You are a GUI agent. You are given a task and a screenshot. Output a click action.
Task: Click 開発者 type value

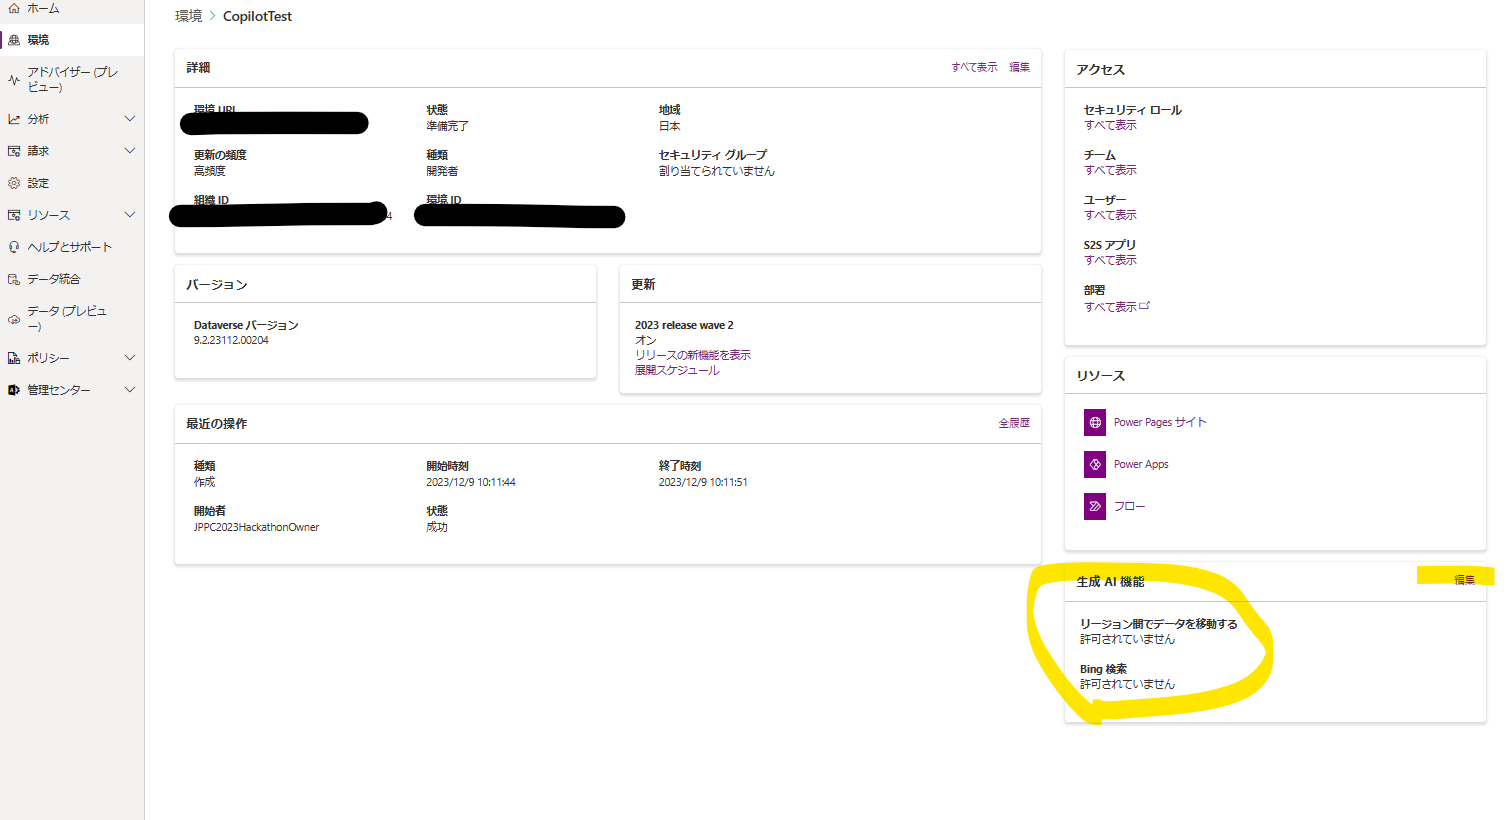442,171
